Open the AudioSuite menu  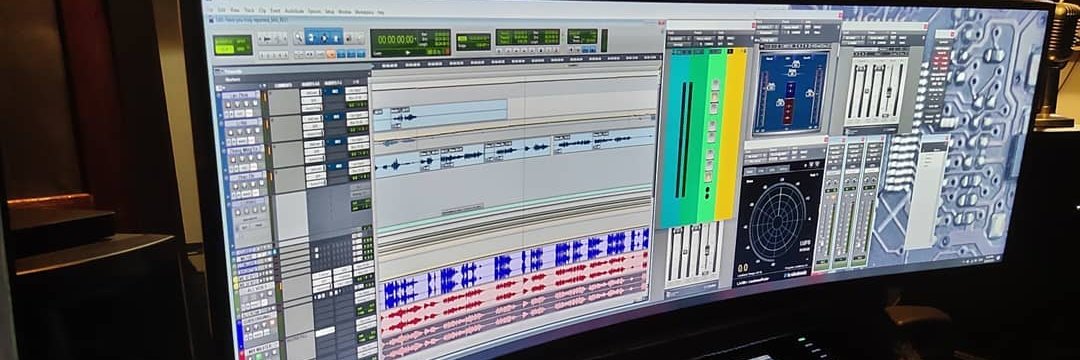pyautogui.click(x=294, y=11)
